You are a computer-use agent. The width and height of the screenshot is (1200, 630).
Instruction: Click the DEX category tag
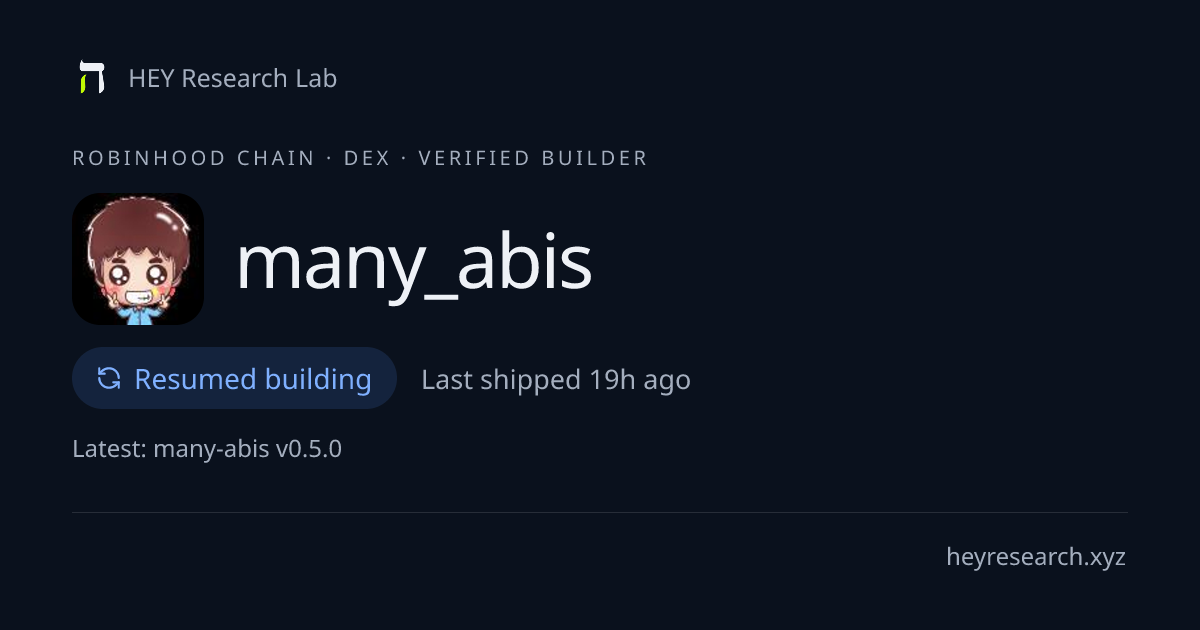367,158
